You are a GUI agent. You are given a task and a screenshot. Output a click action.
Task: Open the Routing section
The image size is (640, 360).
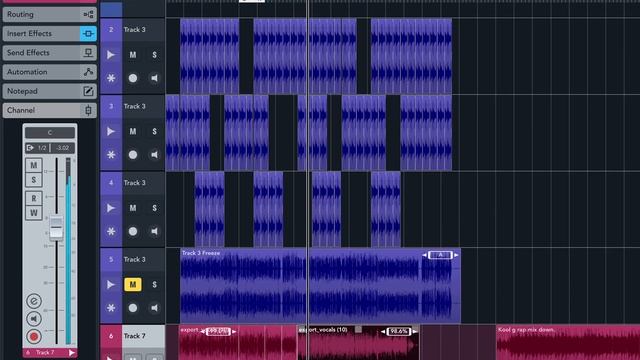pyautogui.click(x=49, y=14)
